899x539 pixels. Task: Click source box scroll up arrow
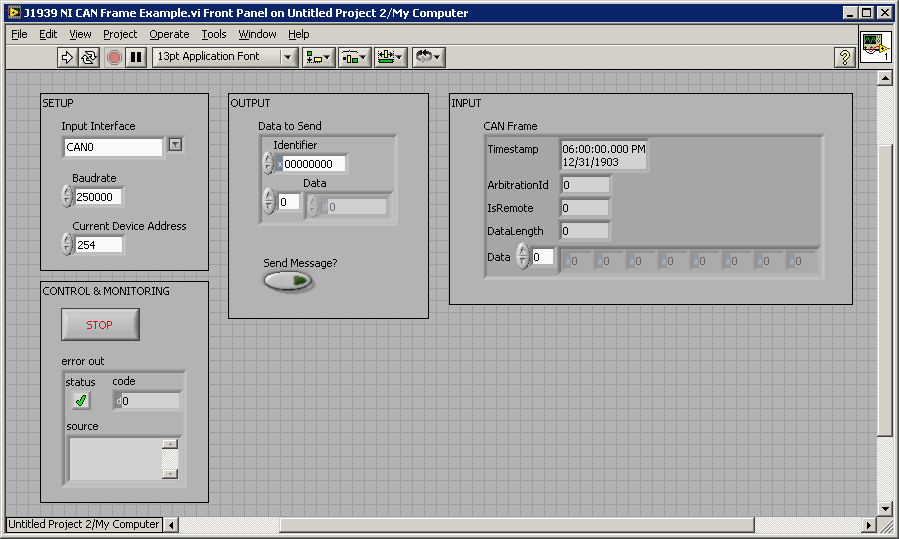(x=170, y=444)
